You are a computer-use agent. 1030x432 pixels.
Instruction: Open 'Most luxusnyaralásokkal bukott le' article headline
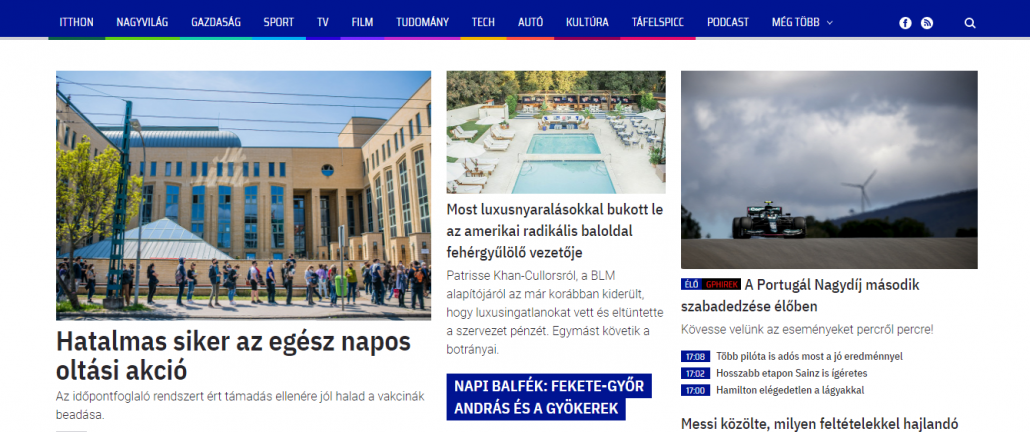(x=555, y=231)
